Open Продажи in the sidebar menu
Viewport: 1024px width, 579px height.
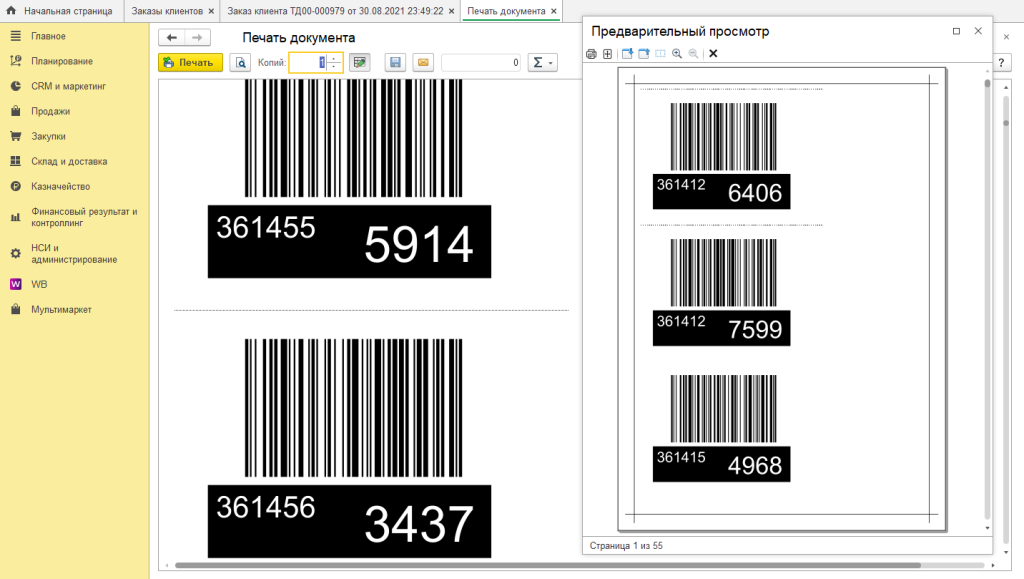coord(50,111)
